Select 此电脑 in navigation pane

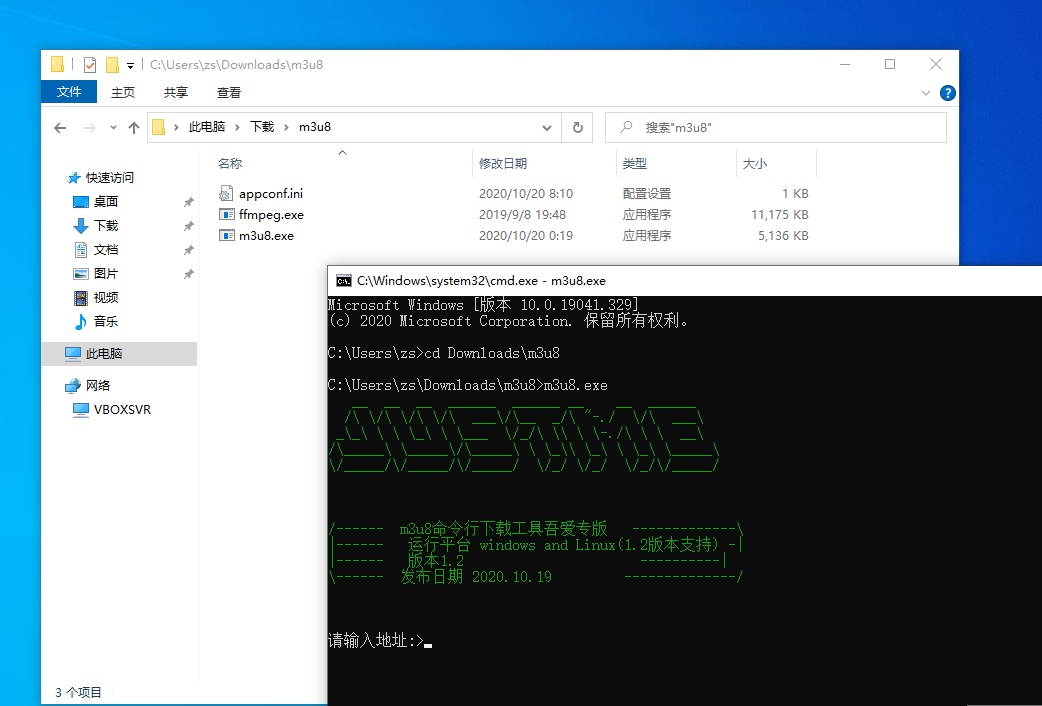[119, 354]
